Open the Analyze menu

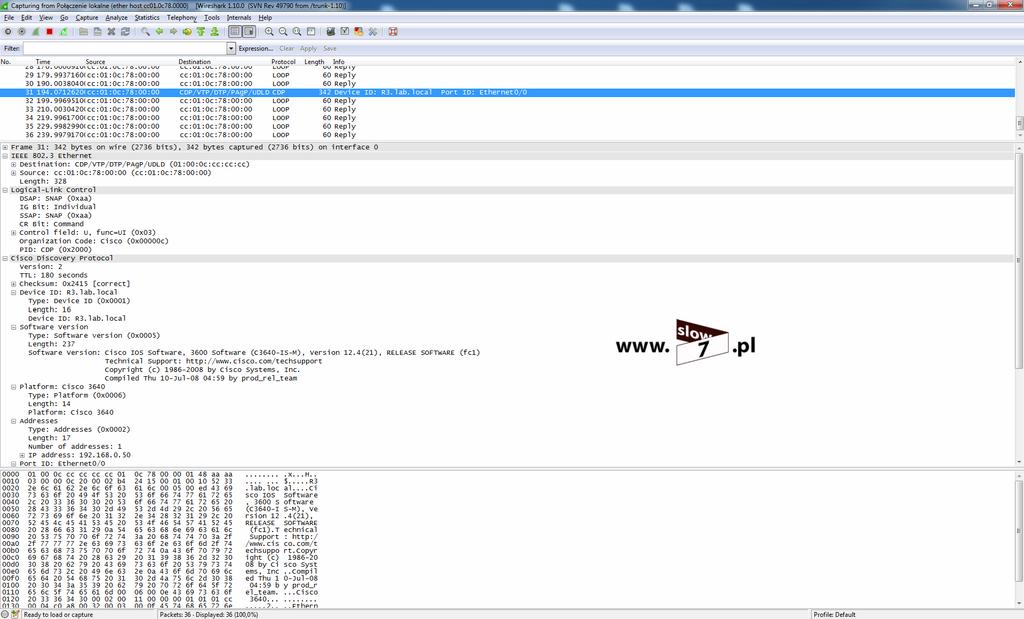[116, 18]
